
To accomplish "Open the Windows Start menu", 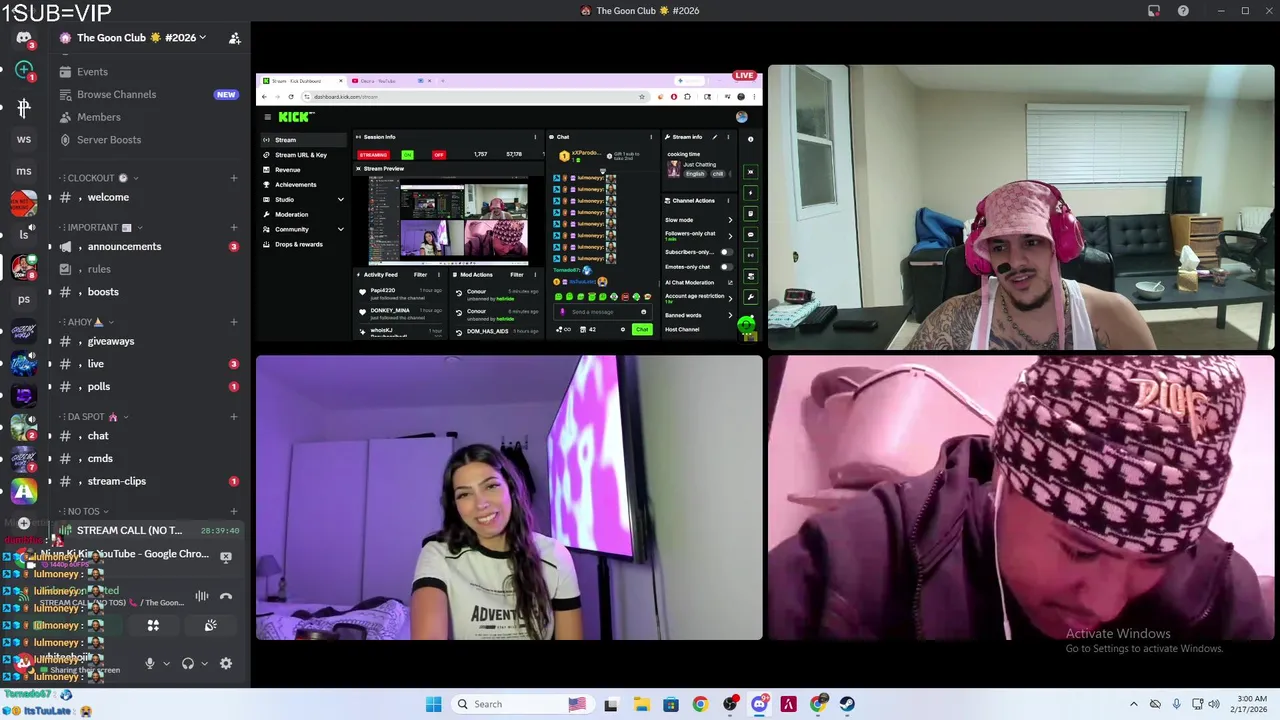I will (433, 704).
